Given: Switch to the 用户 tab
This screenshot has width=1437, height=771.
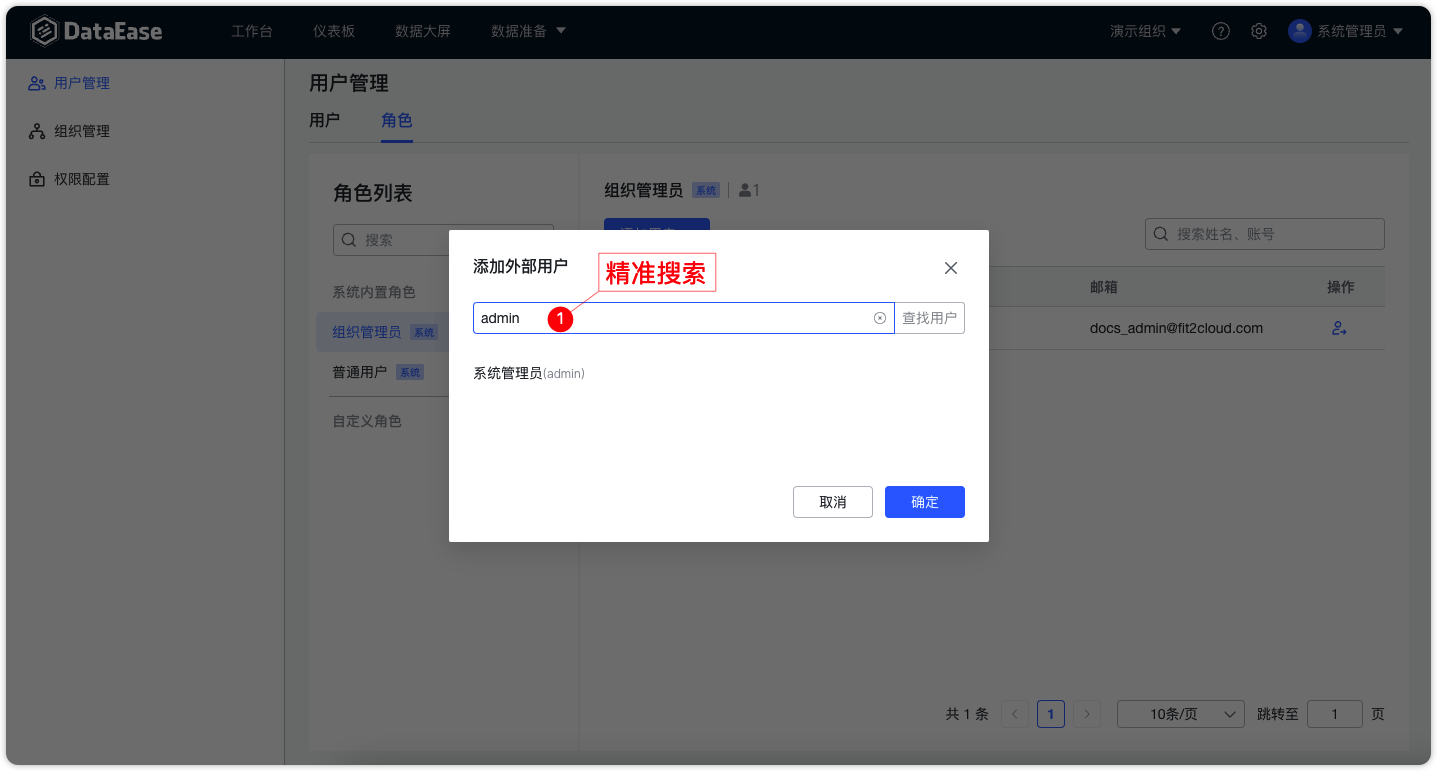Looking at the screenshot, I should point(324,120).
